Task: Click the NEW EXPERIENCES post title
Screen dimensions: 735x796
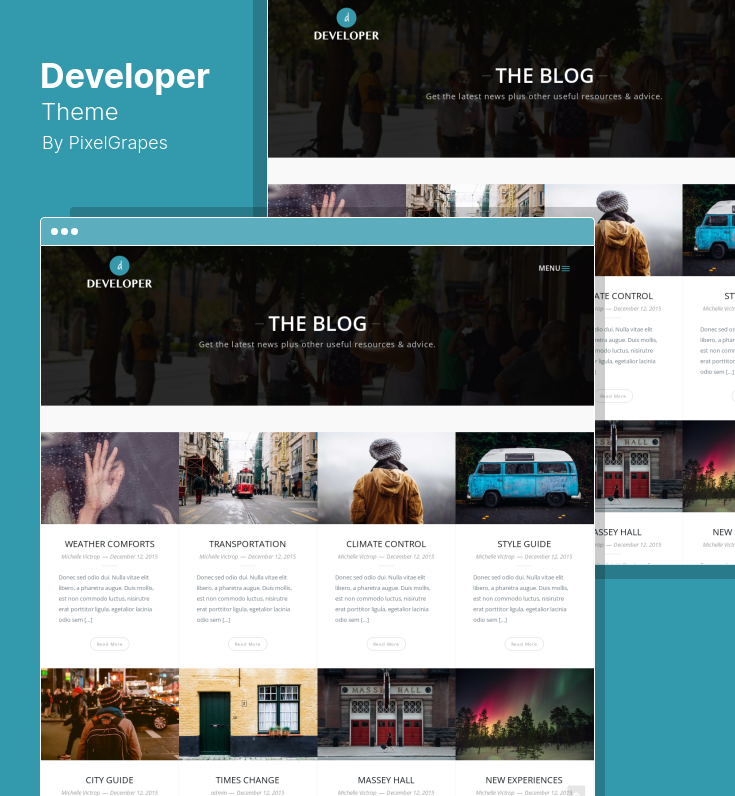Action: 524,780
